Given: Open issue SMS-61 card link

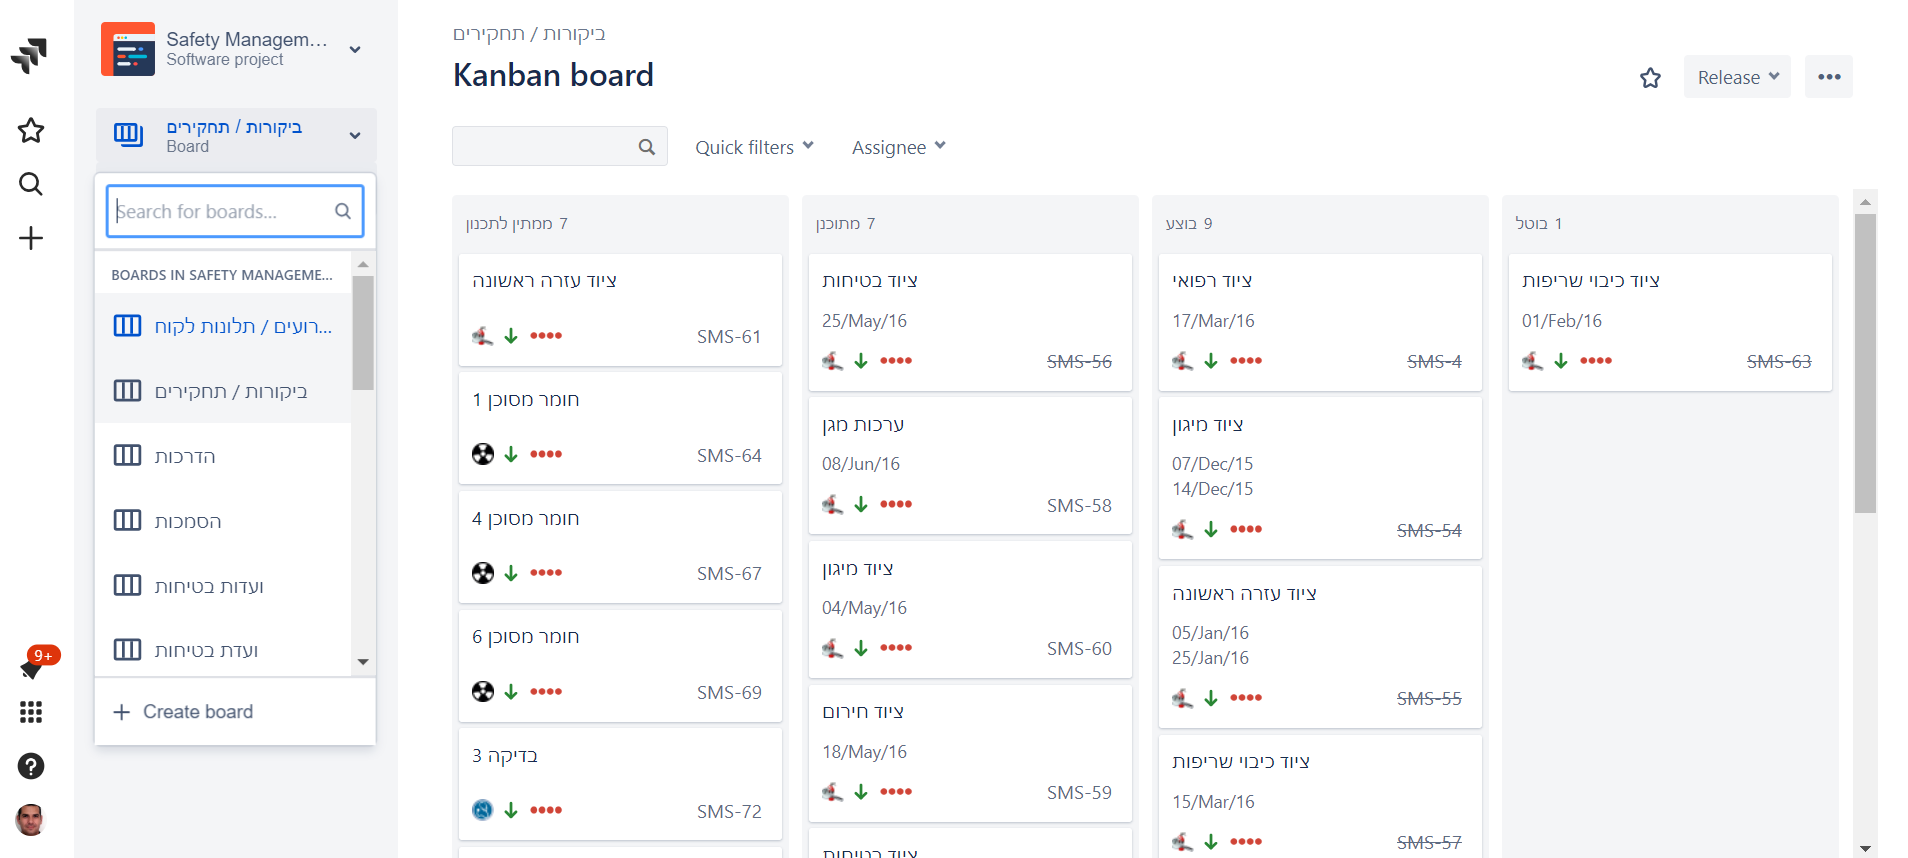Looking at the screenshot, I should coord(729,337).
